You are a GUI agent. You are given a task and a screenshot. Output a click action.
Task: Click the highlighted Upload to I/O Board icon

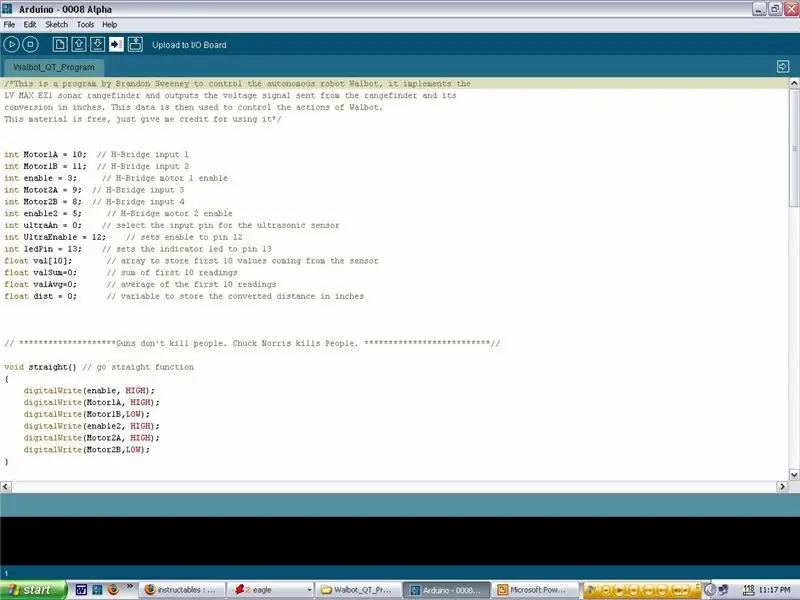116,45
